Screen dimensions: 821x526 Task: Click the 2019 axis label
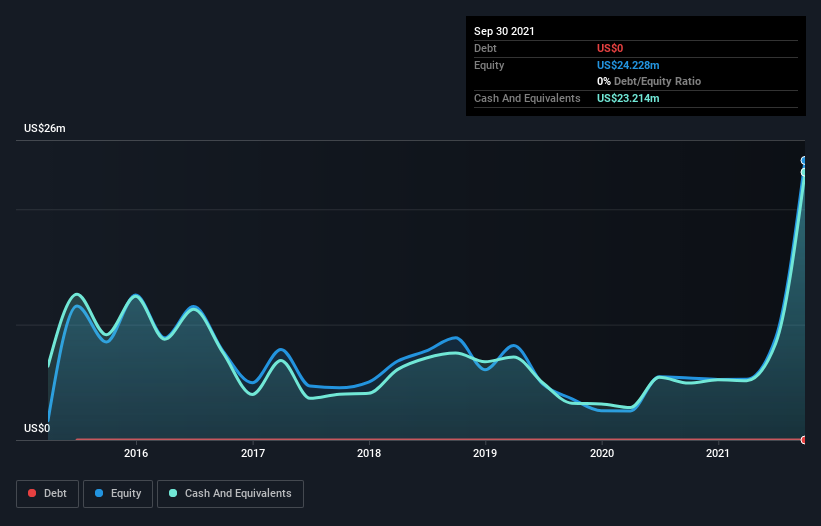(485, 453)
